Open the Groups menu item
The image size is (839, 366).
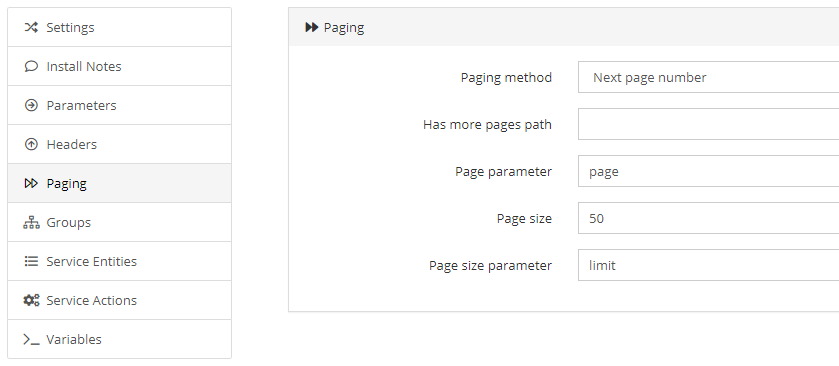point(119,223)
